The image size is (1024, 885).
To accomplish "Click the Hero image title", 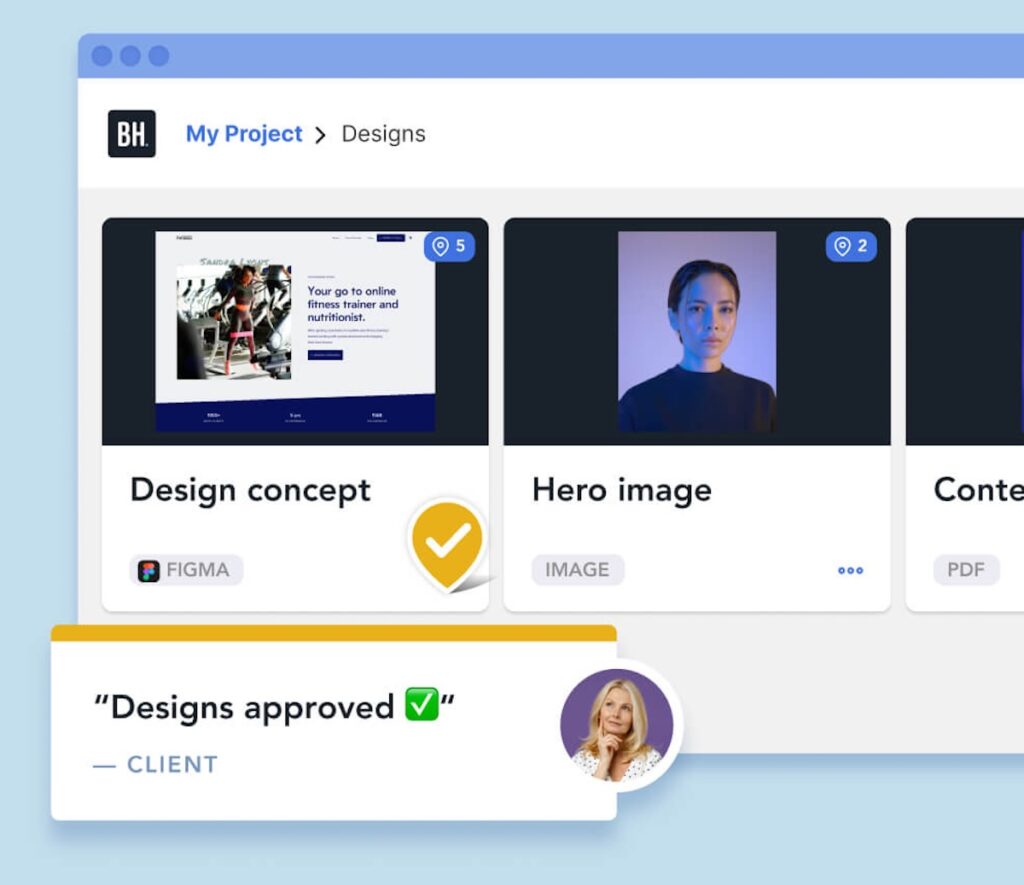I will click(622, 491).
